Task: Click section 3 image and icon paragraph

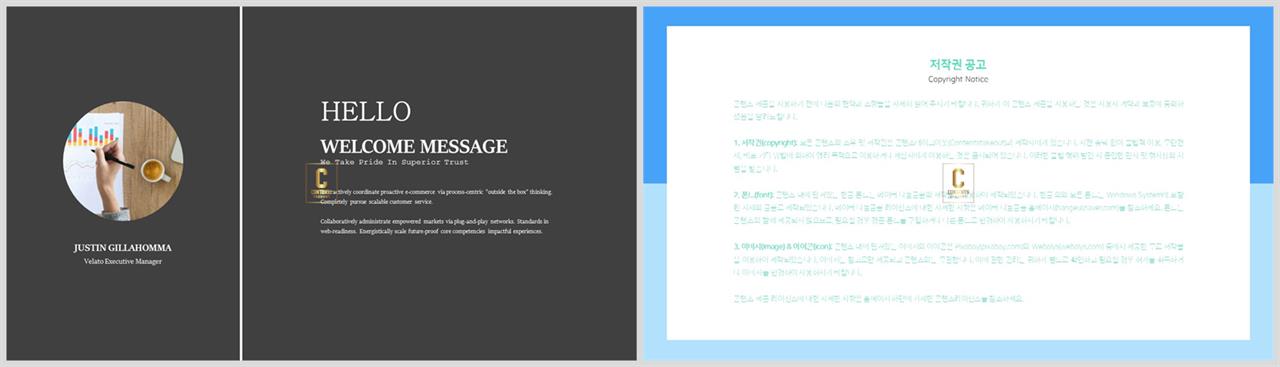Action: [958, 259]
